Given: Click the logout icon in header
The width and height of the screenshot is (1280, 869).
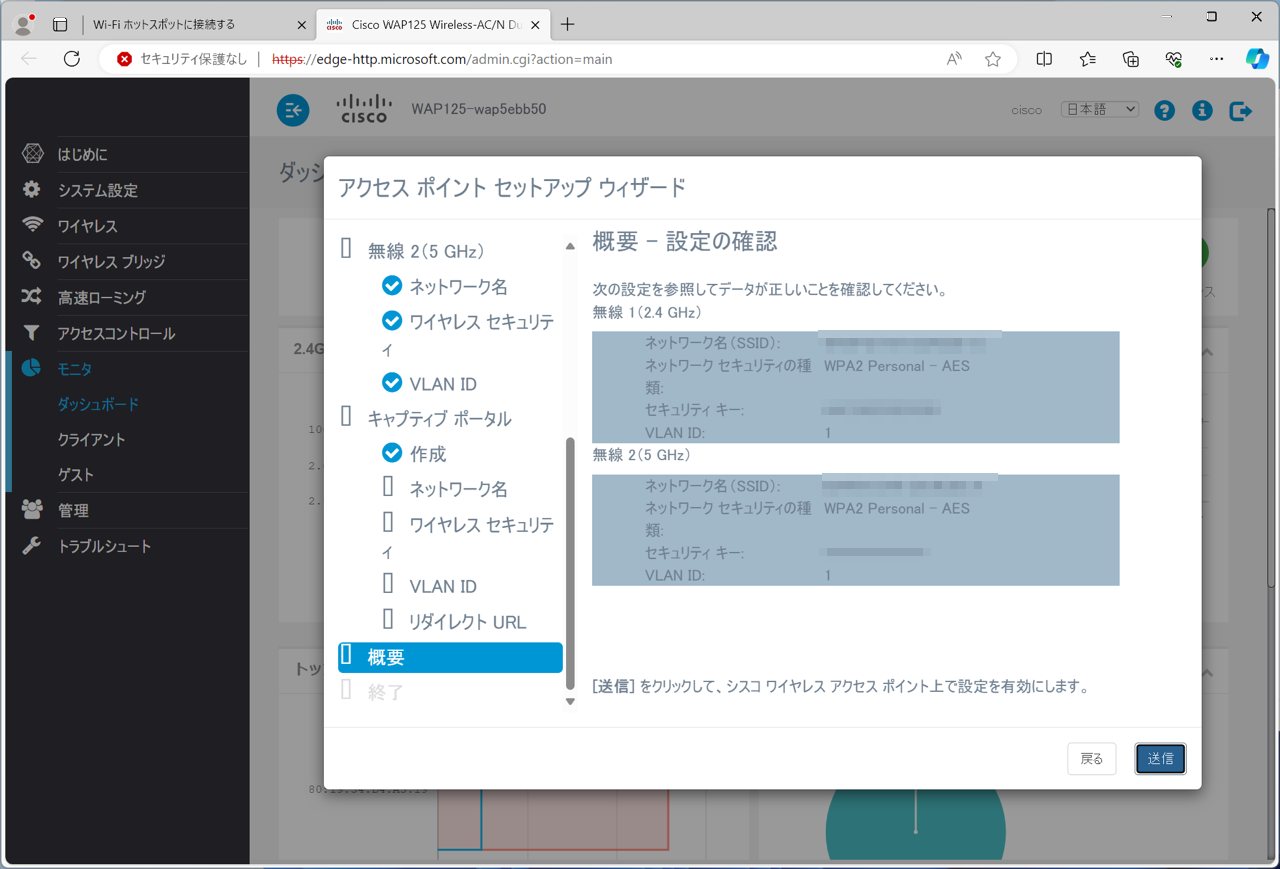Looking at the screenshot, I should tap(1241, 110).
